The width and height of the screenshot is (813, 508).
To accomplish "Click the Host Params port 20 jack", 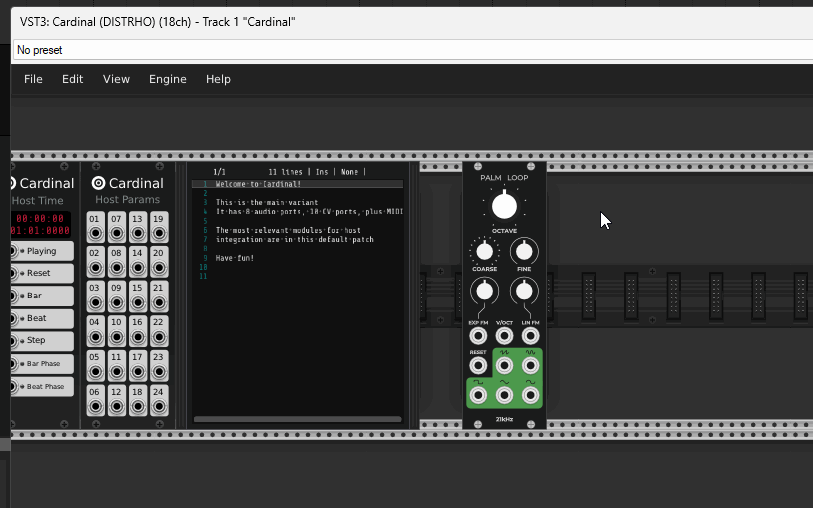I will pyautogui.click(x=159, y=268).
